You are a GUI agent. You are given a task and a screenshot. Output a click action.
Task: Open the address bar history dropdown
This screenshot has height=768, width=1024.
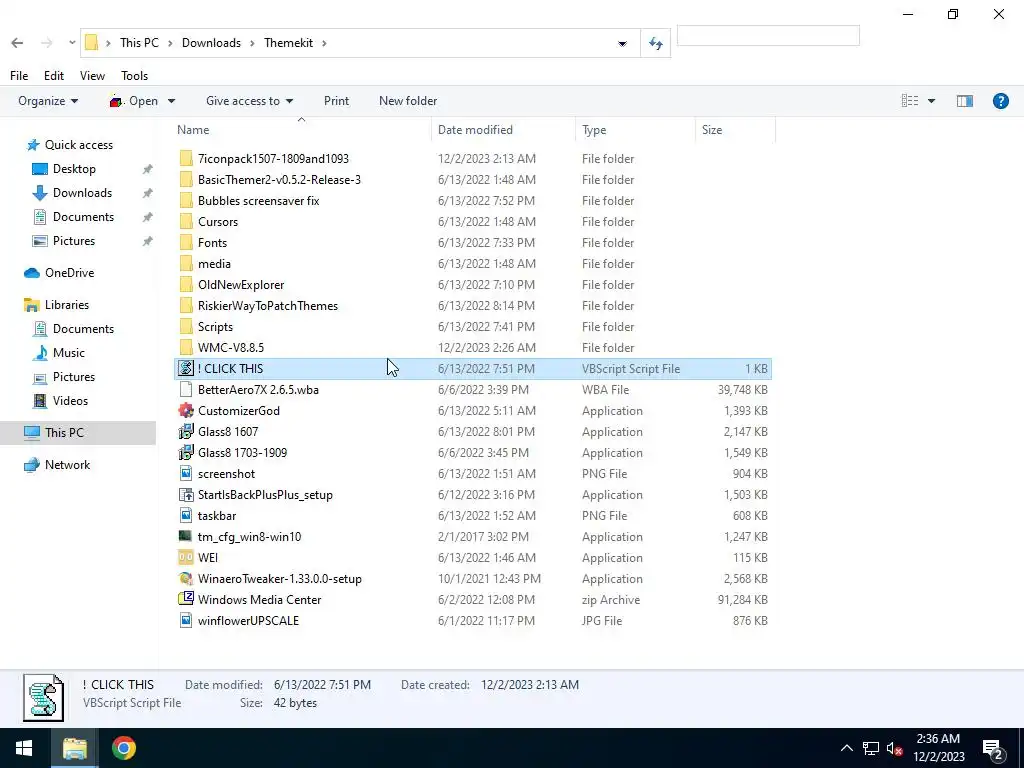tap(622, 44)
